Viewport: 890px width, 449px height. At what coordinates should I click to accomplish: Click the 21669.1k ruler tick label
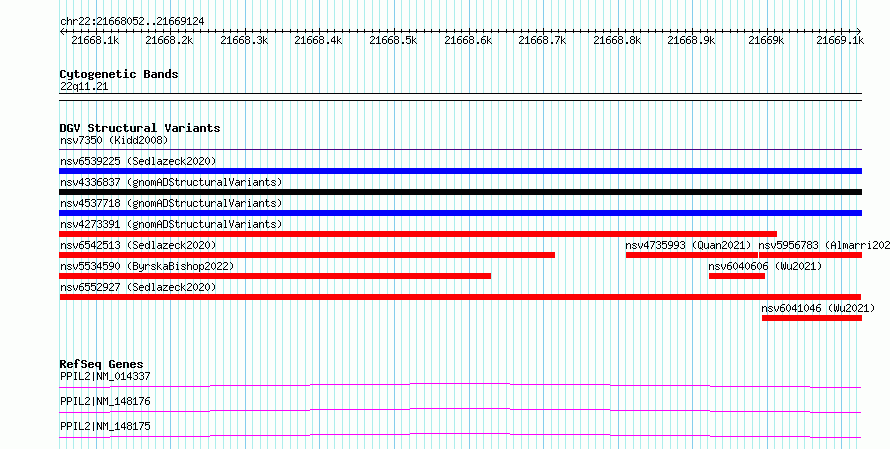pyautogui.click(x=841, y=40)
